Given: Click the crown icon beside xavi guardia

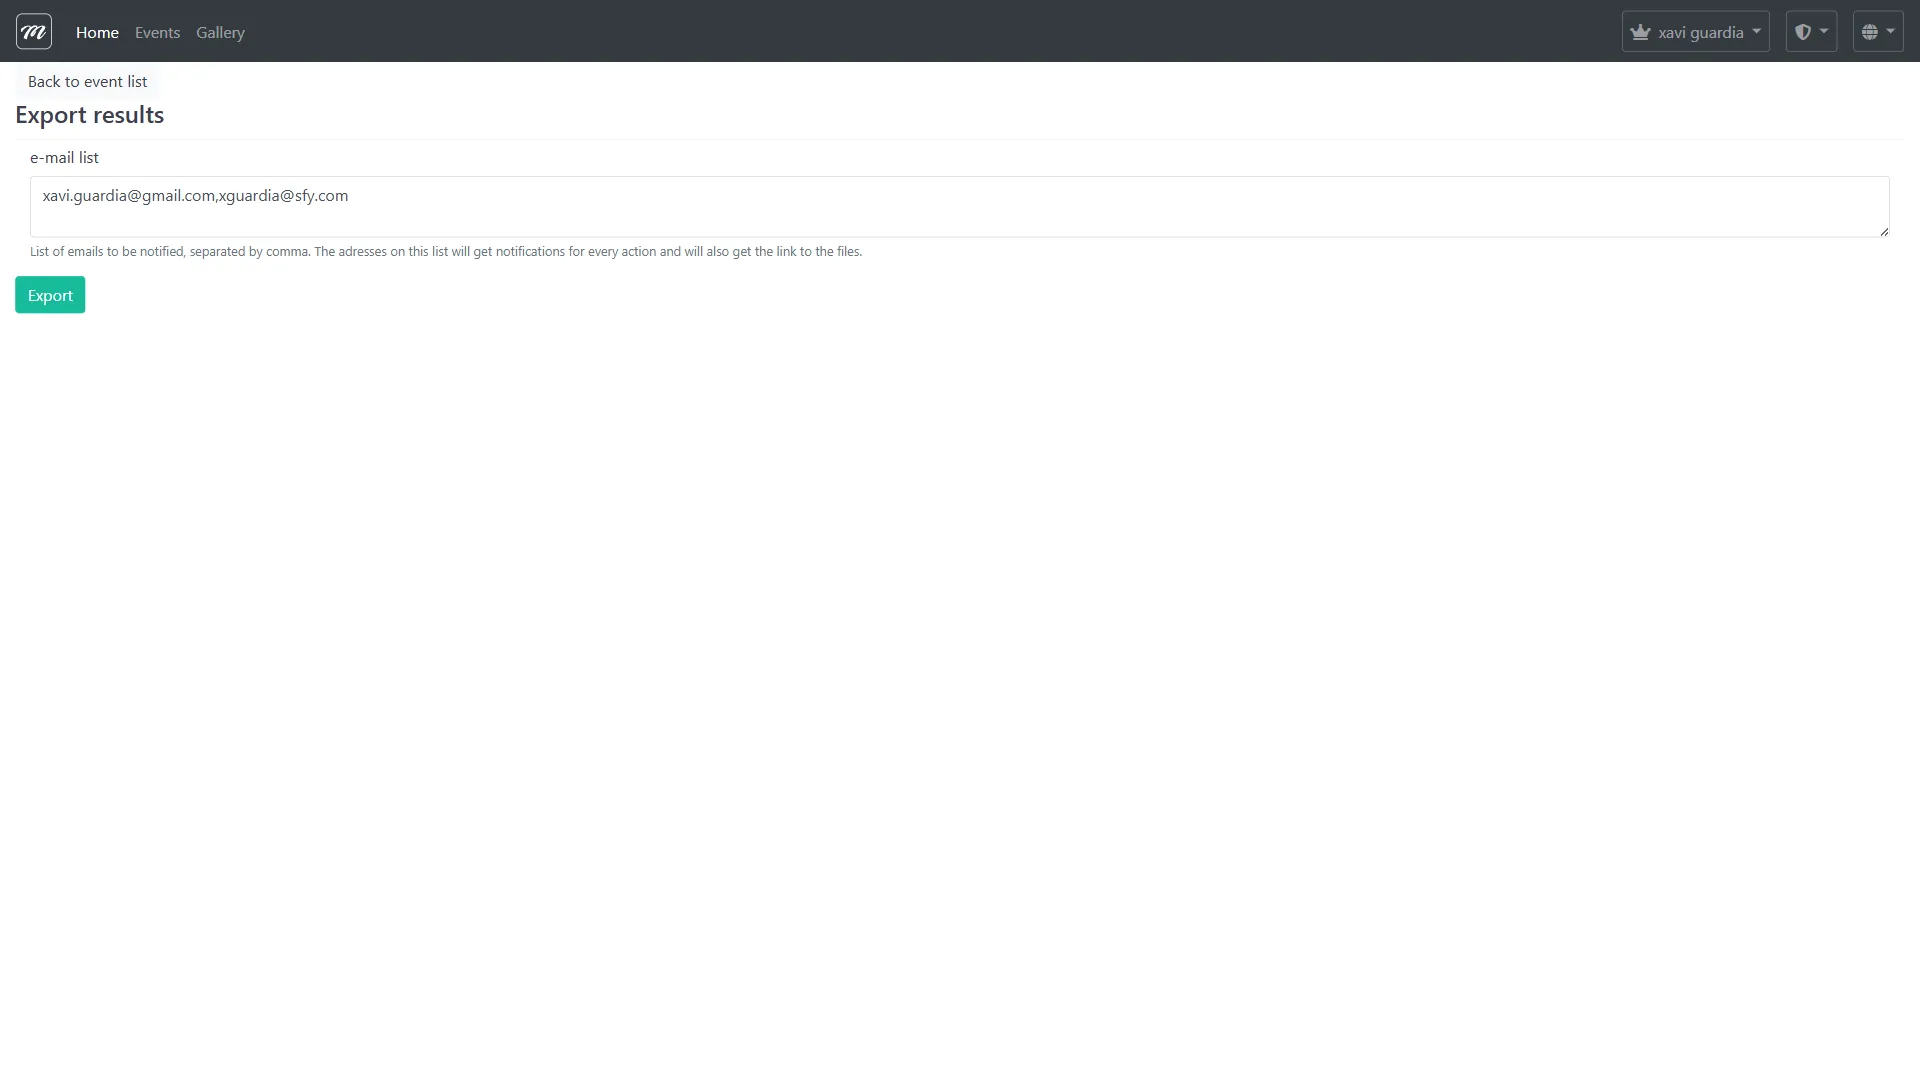Looking at the screenshot, I should pyautogui.click(x=1642, y=31).
